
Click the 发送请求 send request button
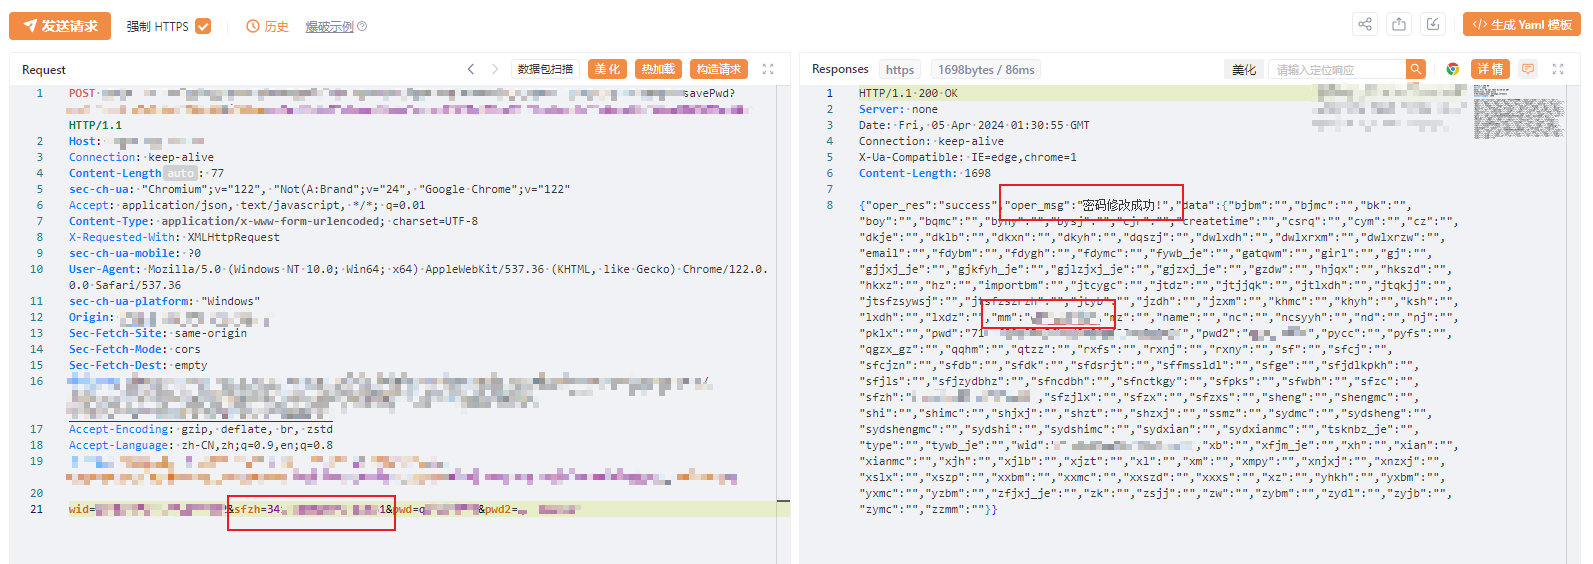60,26
